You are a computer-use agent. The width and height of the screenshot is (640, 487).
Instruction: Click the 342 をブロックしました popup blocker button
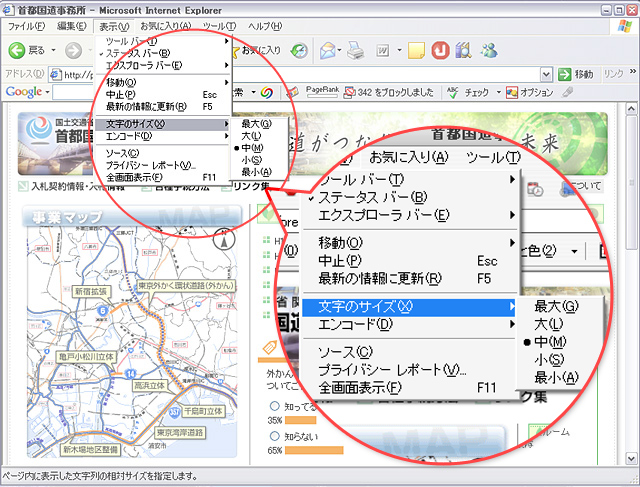389,93
